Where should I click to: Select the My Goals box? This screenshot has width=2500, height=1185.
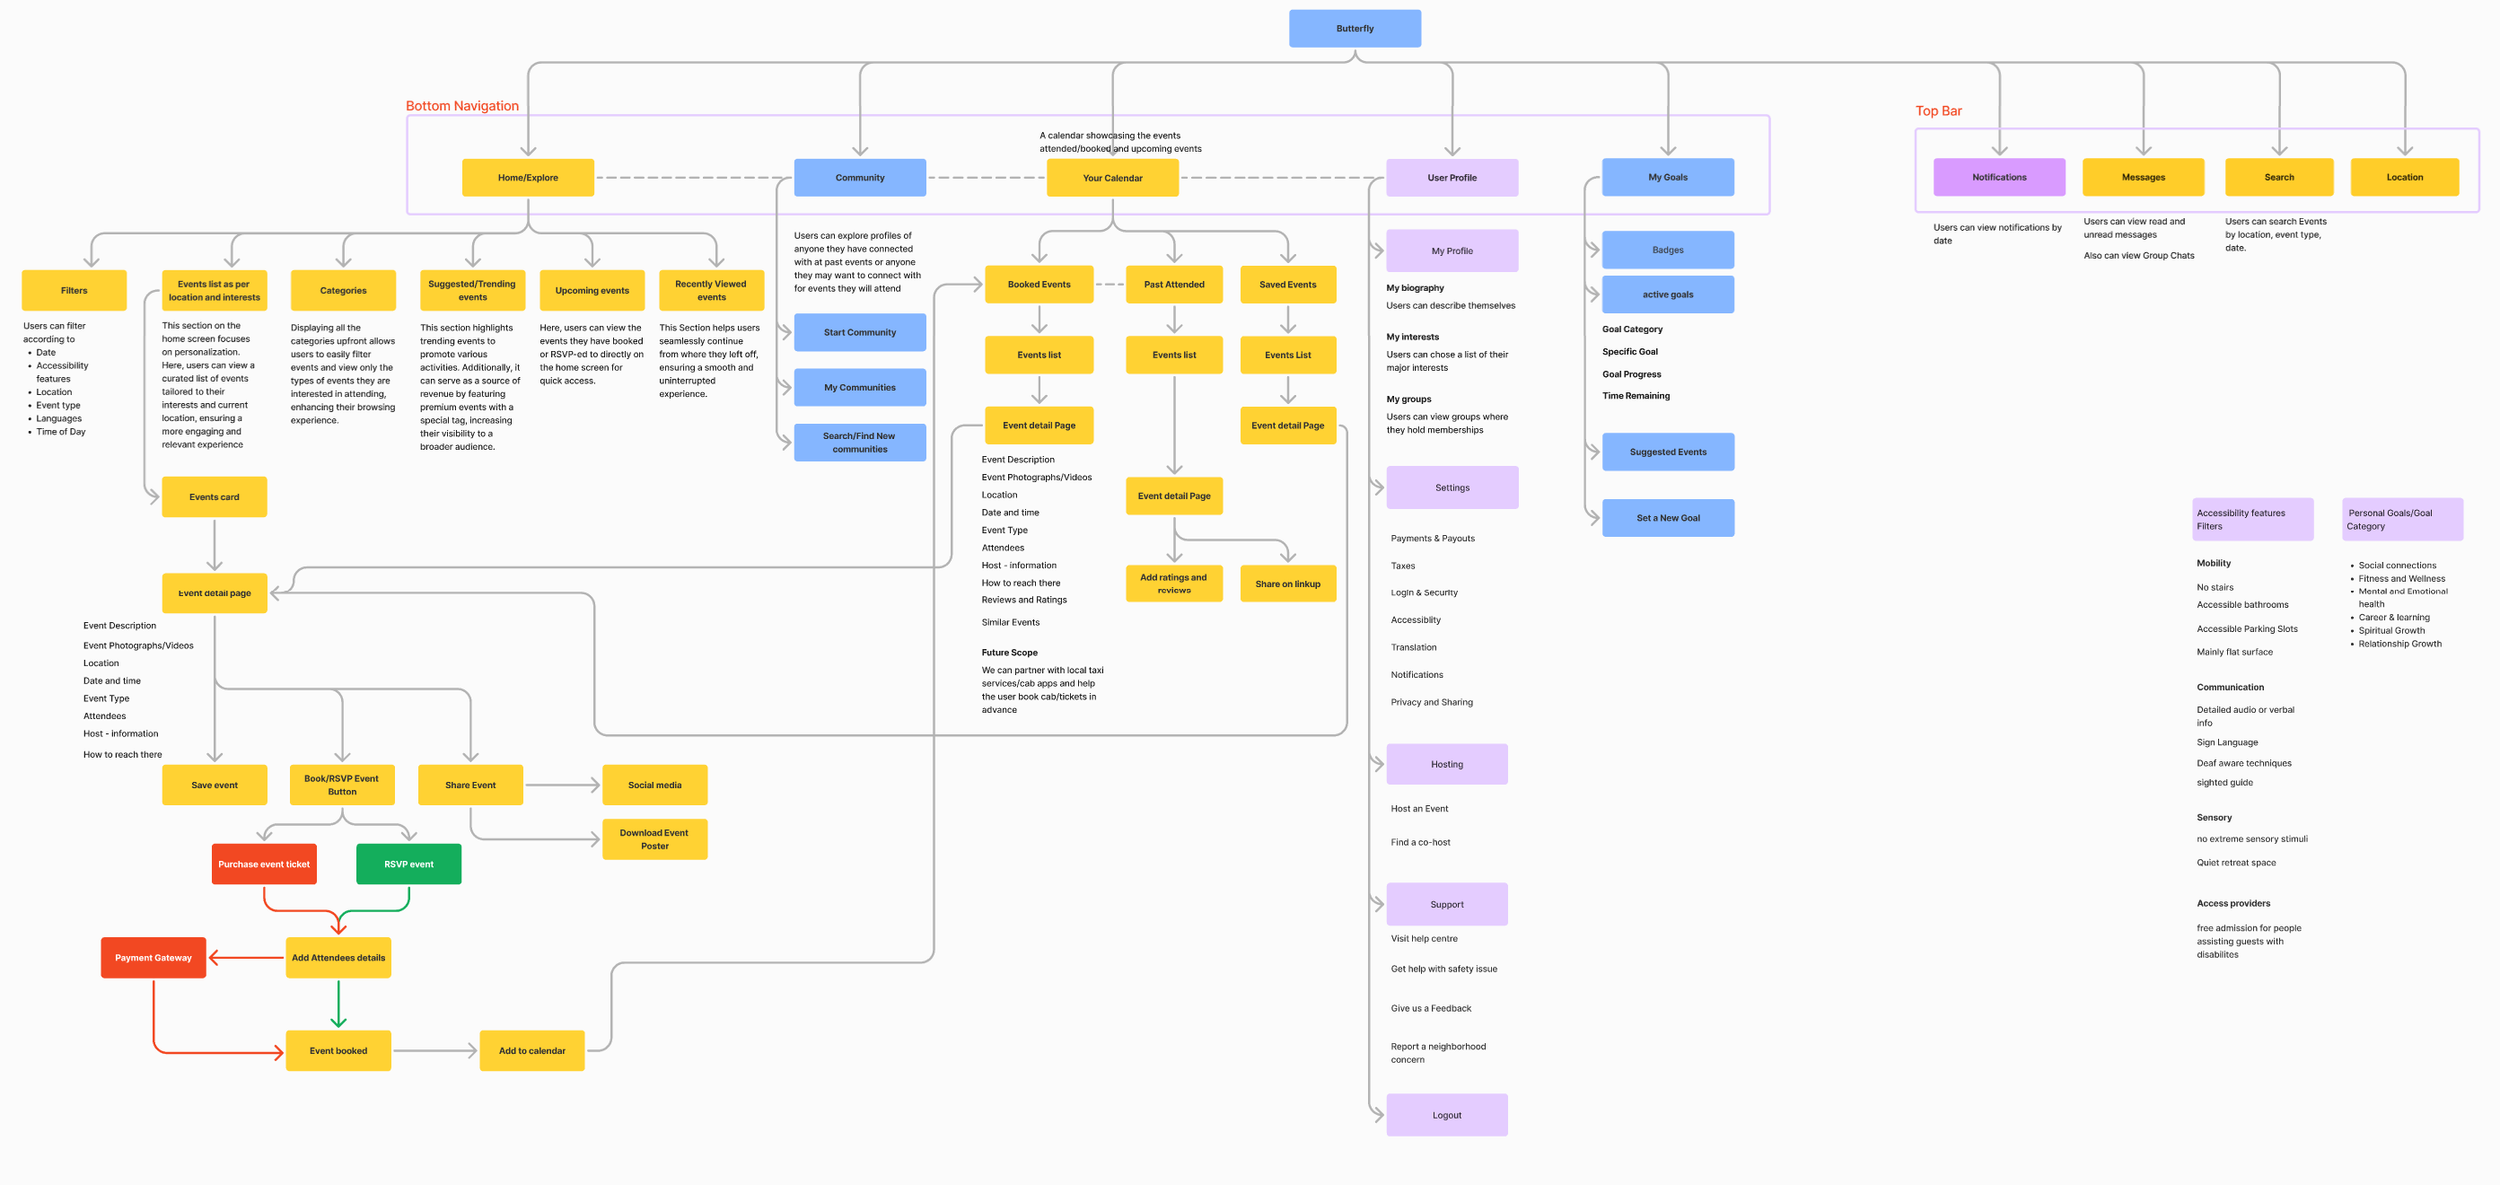(x=1667, y=177)
